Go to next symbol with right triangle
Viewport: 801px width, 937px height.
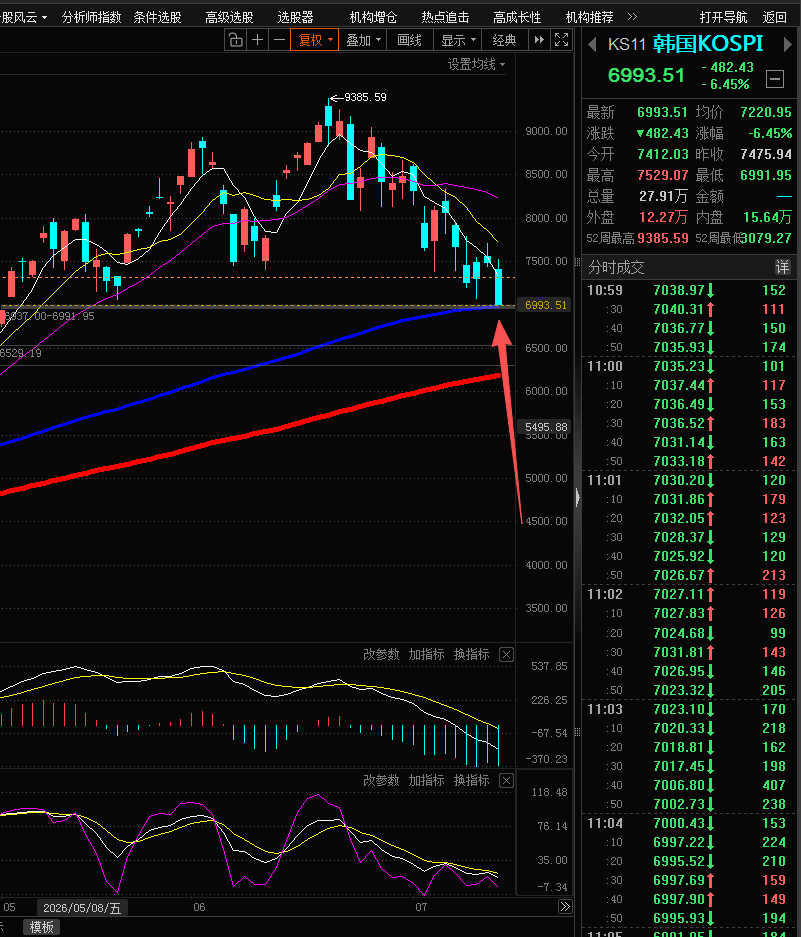[788, 44]
